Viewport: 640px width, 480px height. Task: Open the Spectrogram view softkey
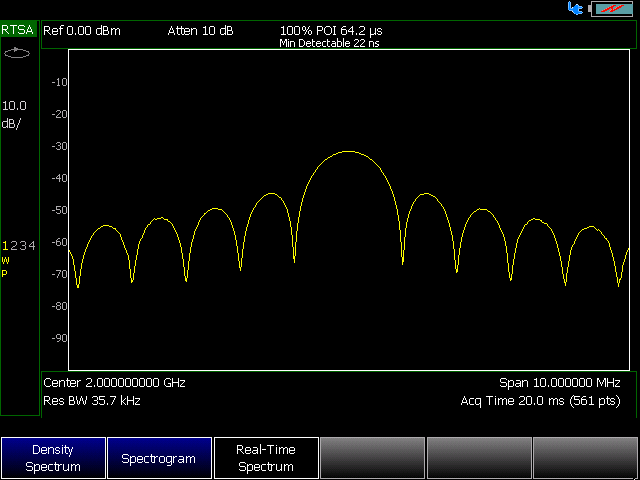pos(159,458)
